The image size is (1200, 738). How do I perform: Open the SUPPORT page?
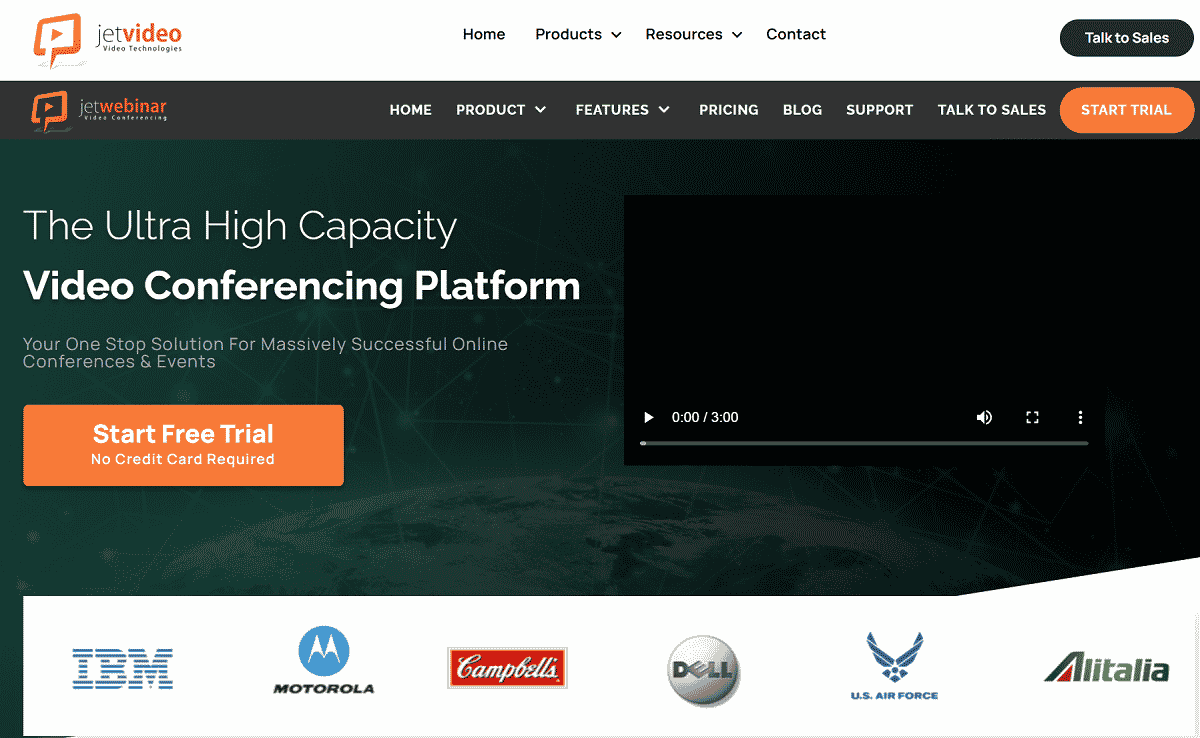(x=880, y=110)
